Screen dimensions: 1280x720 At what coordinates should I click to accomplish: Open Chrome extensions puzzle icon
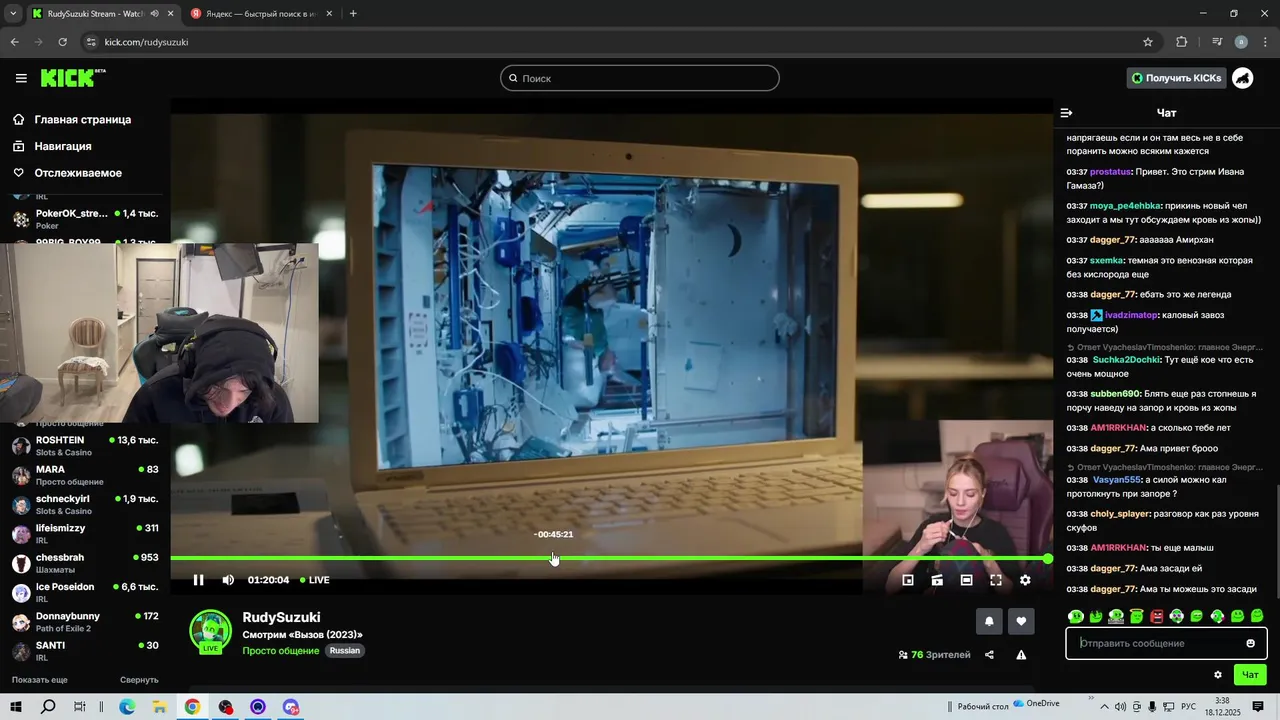point(1182,42)
